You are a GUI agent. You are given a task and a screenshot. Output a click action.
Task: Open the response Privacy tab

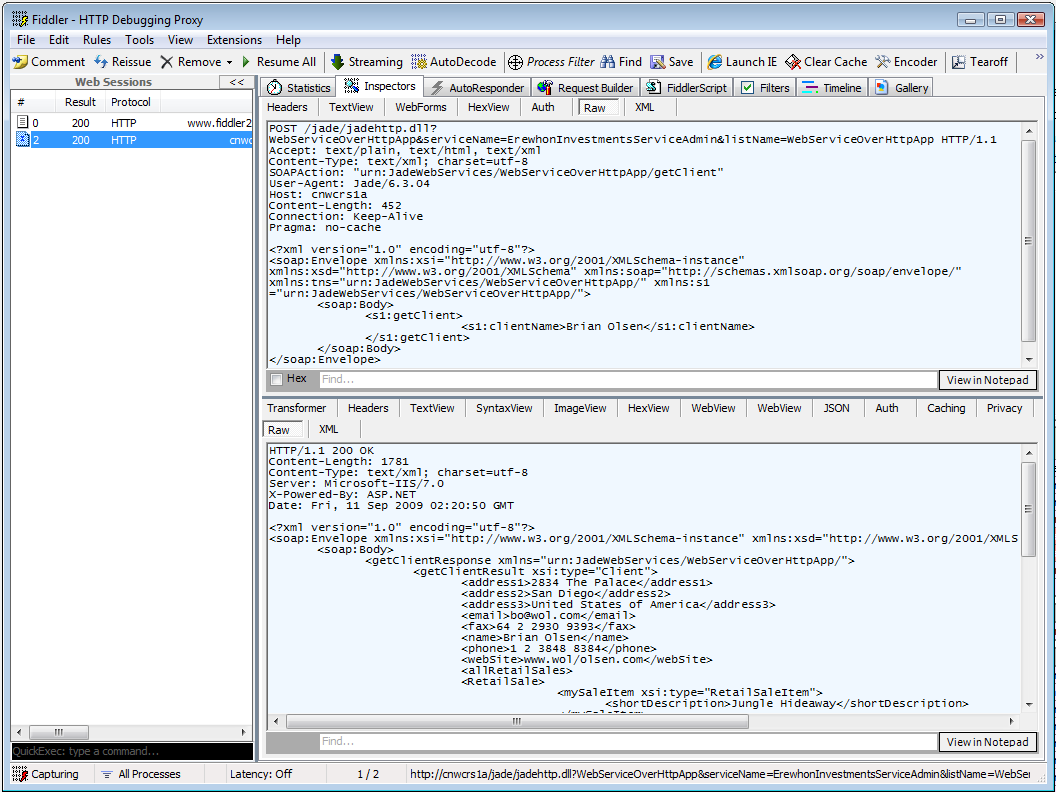[1004, 408]
